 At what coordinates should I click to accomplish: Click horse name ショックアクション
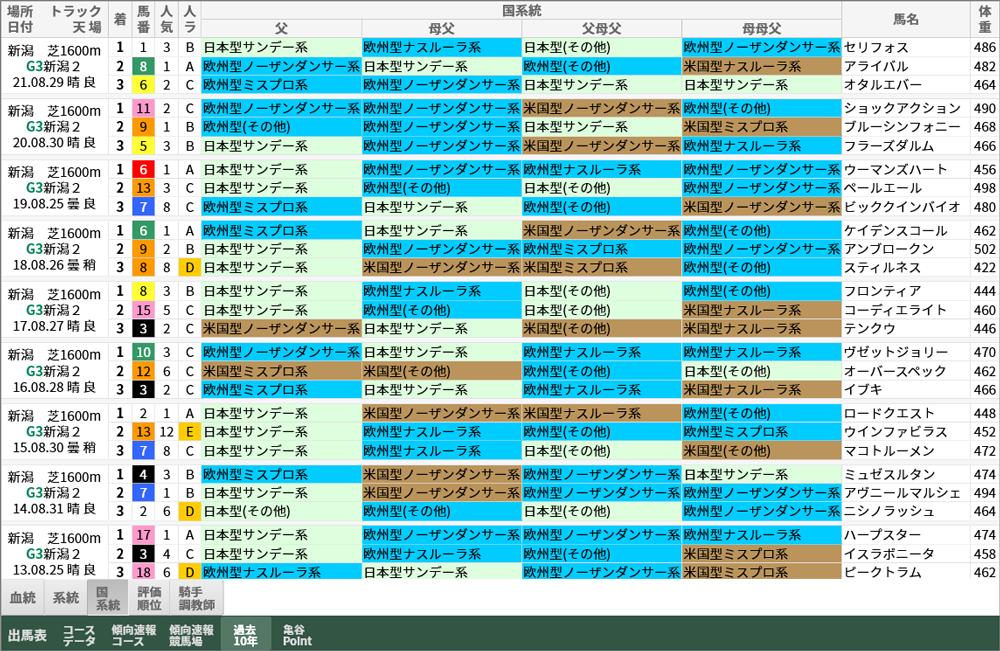(x=902, y=108)
